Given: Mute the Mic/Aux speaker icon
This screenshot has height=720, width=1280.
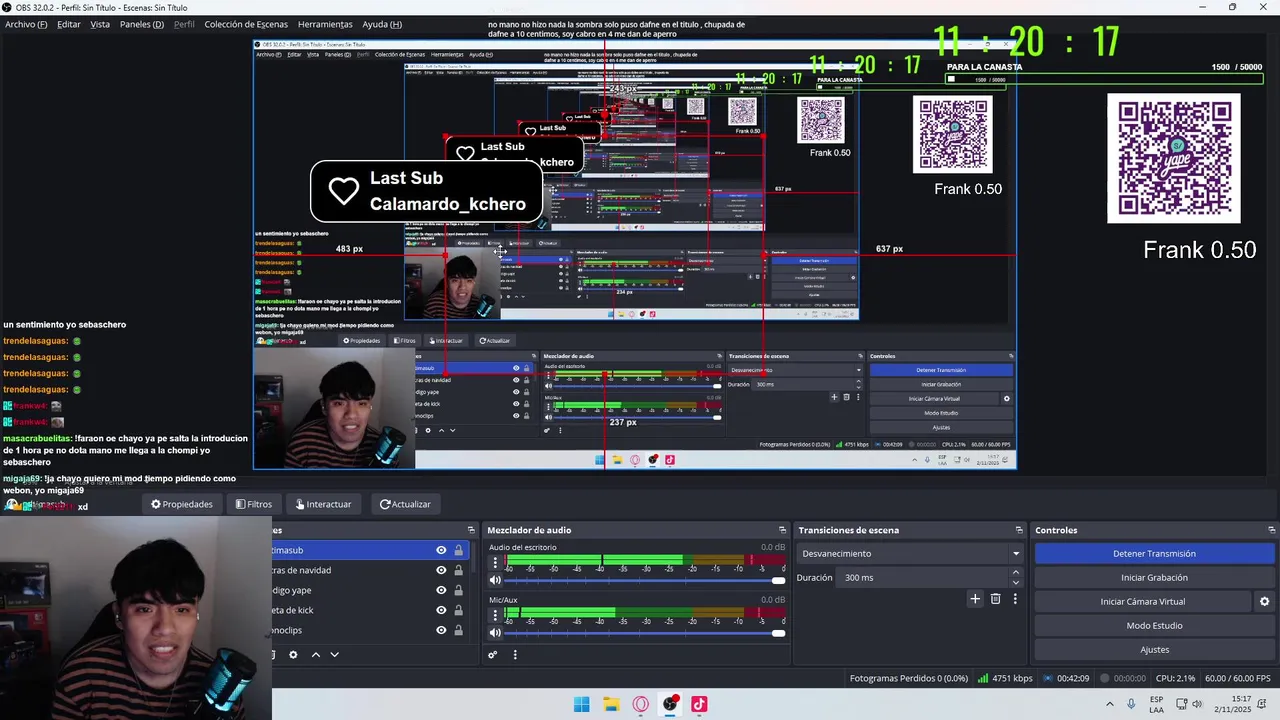Looking at the screenshot, I should [x=495, y=633].
